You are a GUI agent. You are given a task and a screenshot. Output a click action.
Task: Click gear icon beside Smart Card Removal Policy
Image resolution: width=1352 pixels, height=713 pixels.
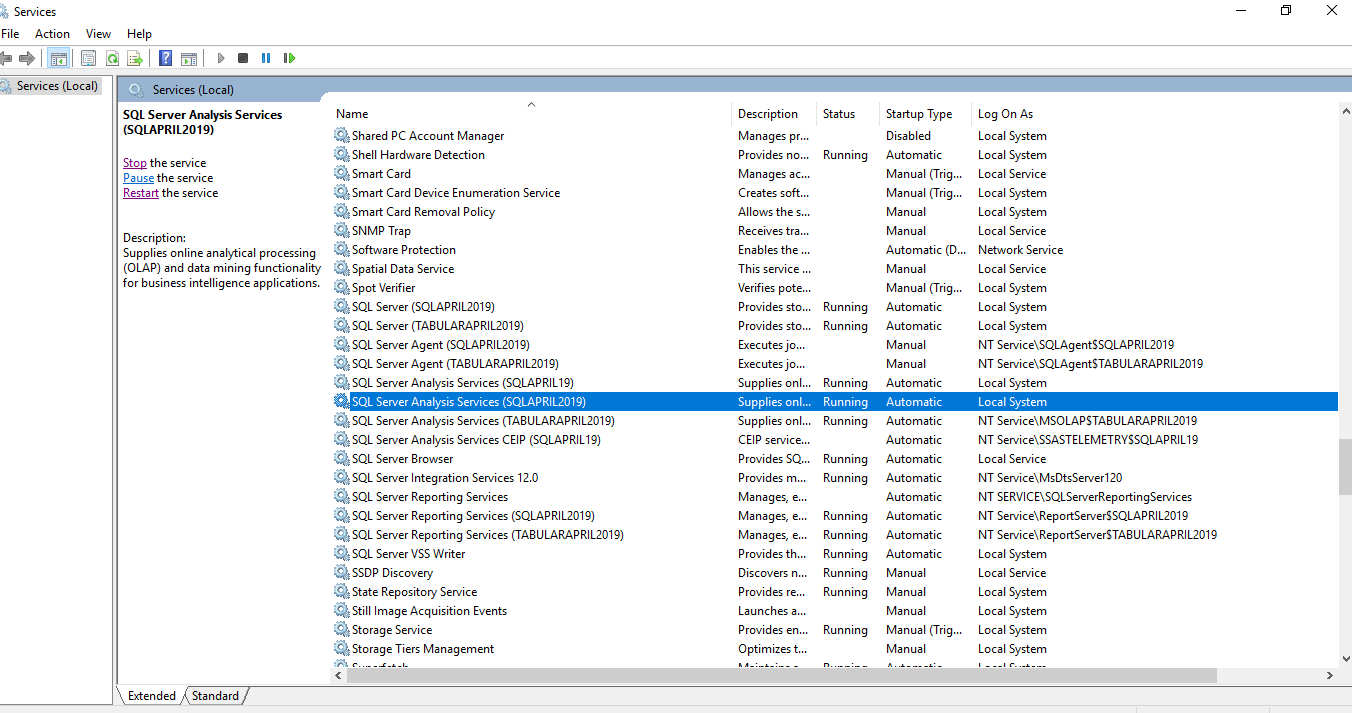(342, 212)
